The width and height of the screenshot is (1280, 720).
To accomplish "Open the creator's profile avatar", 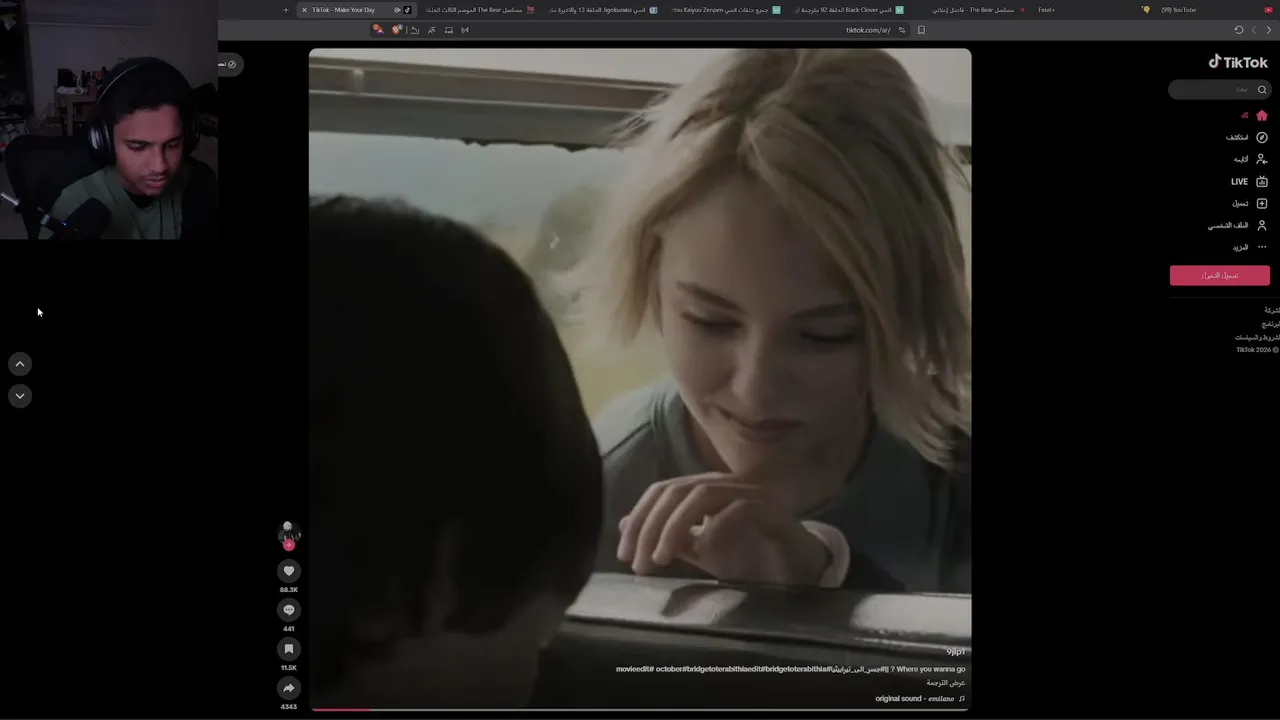I will 289,532.
